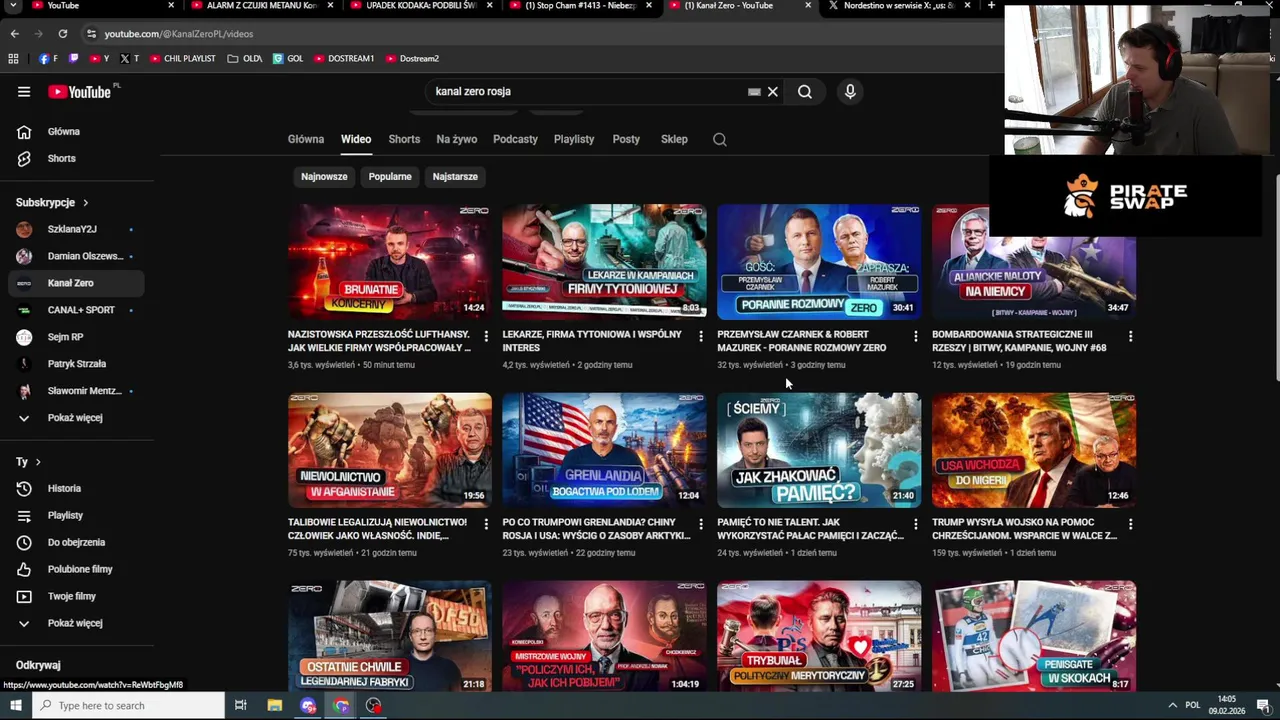
Task: Open the browser apps grid icon
Action: 13,58
